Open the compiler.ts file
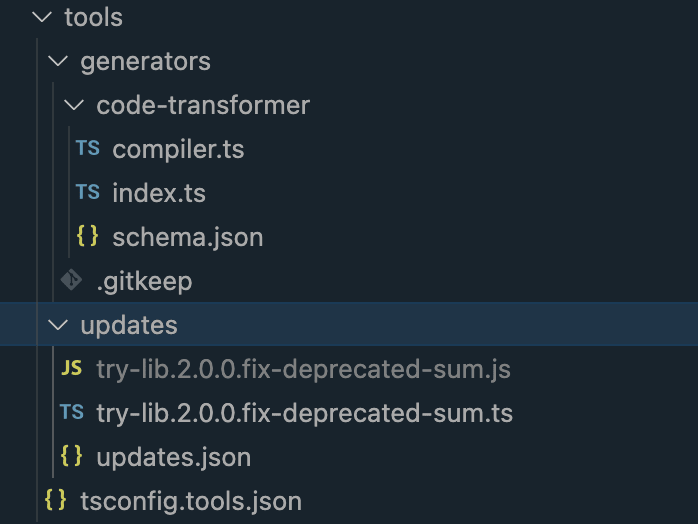The width and height of the screenshot is (698, 524). click(178, 149)
